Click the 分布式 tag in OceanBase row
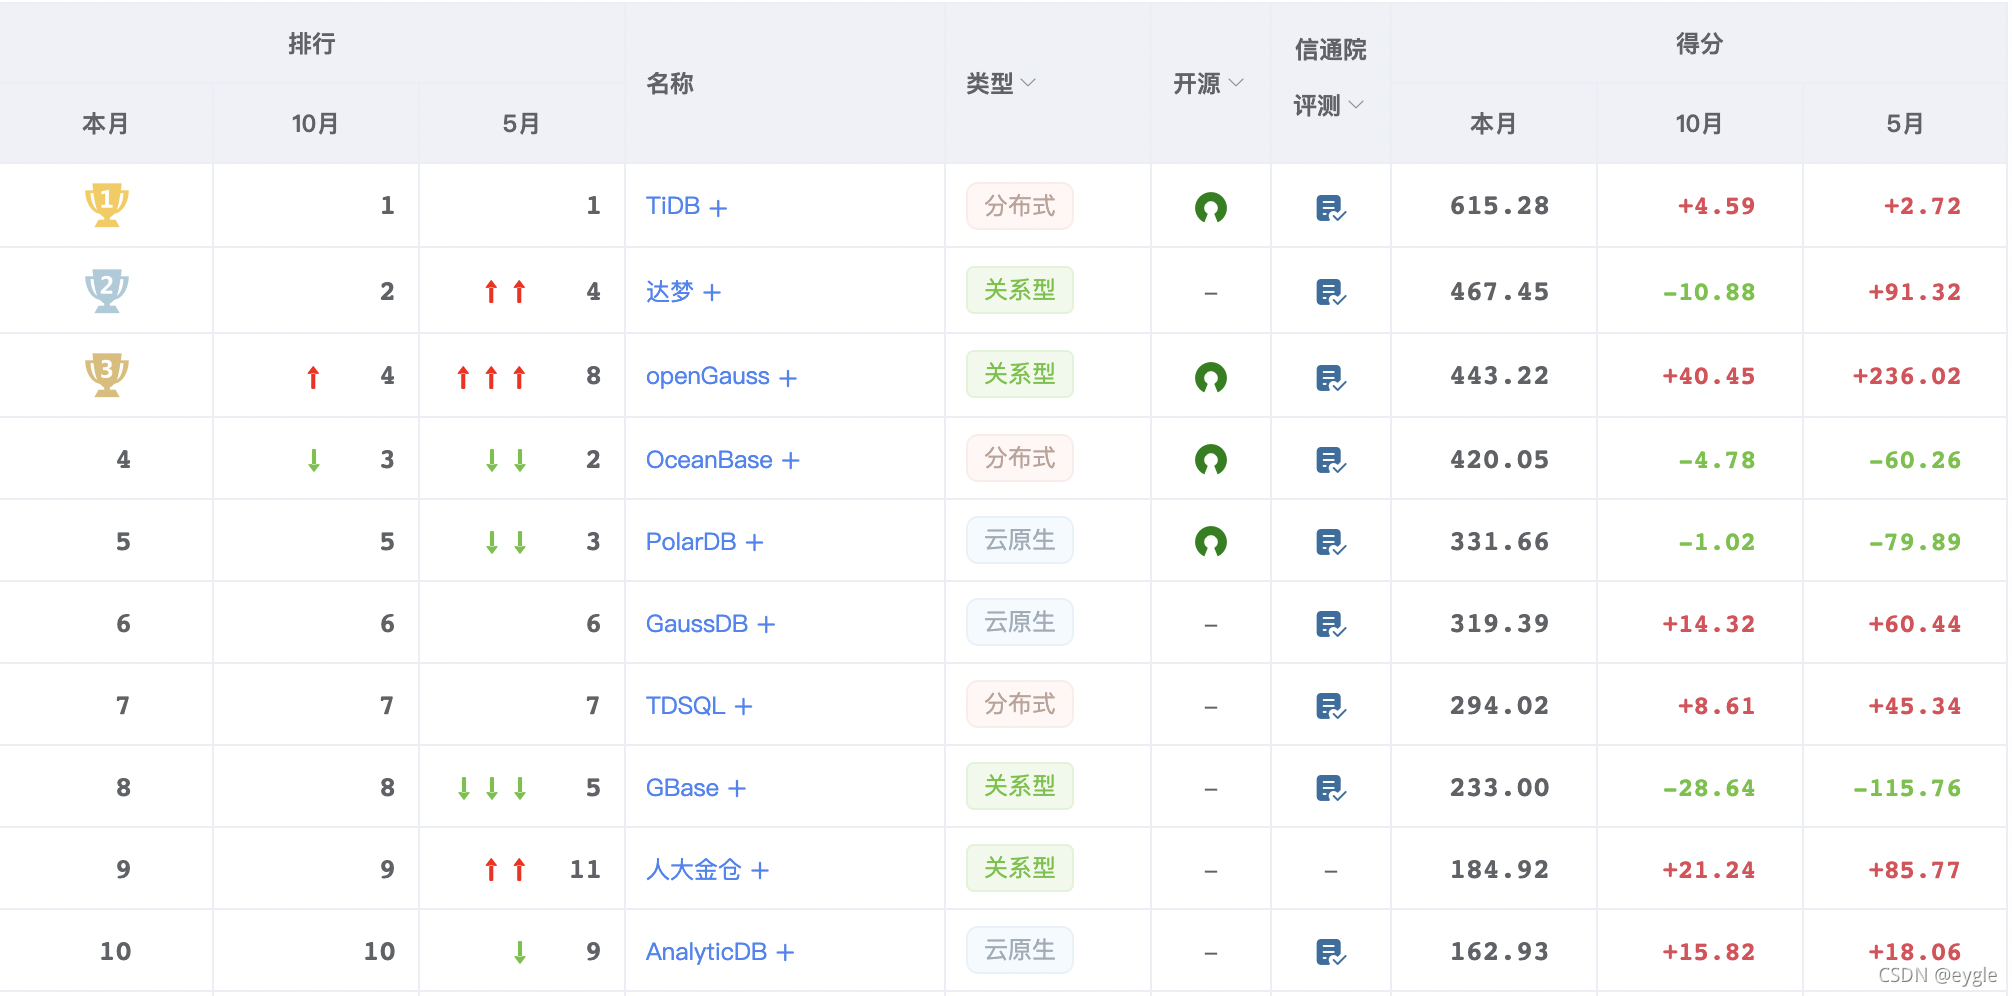The height and width of the screenshot is (996, 2012). [1019, 458]
